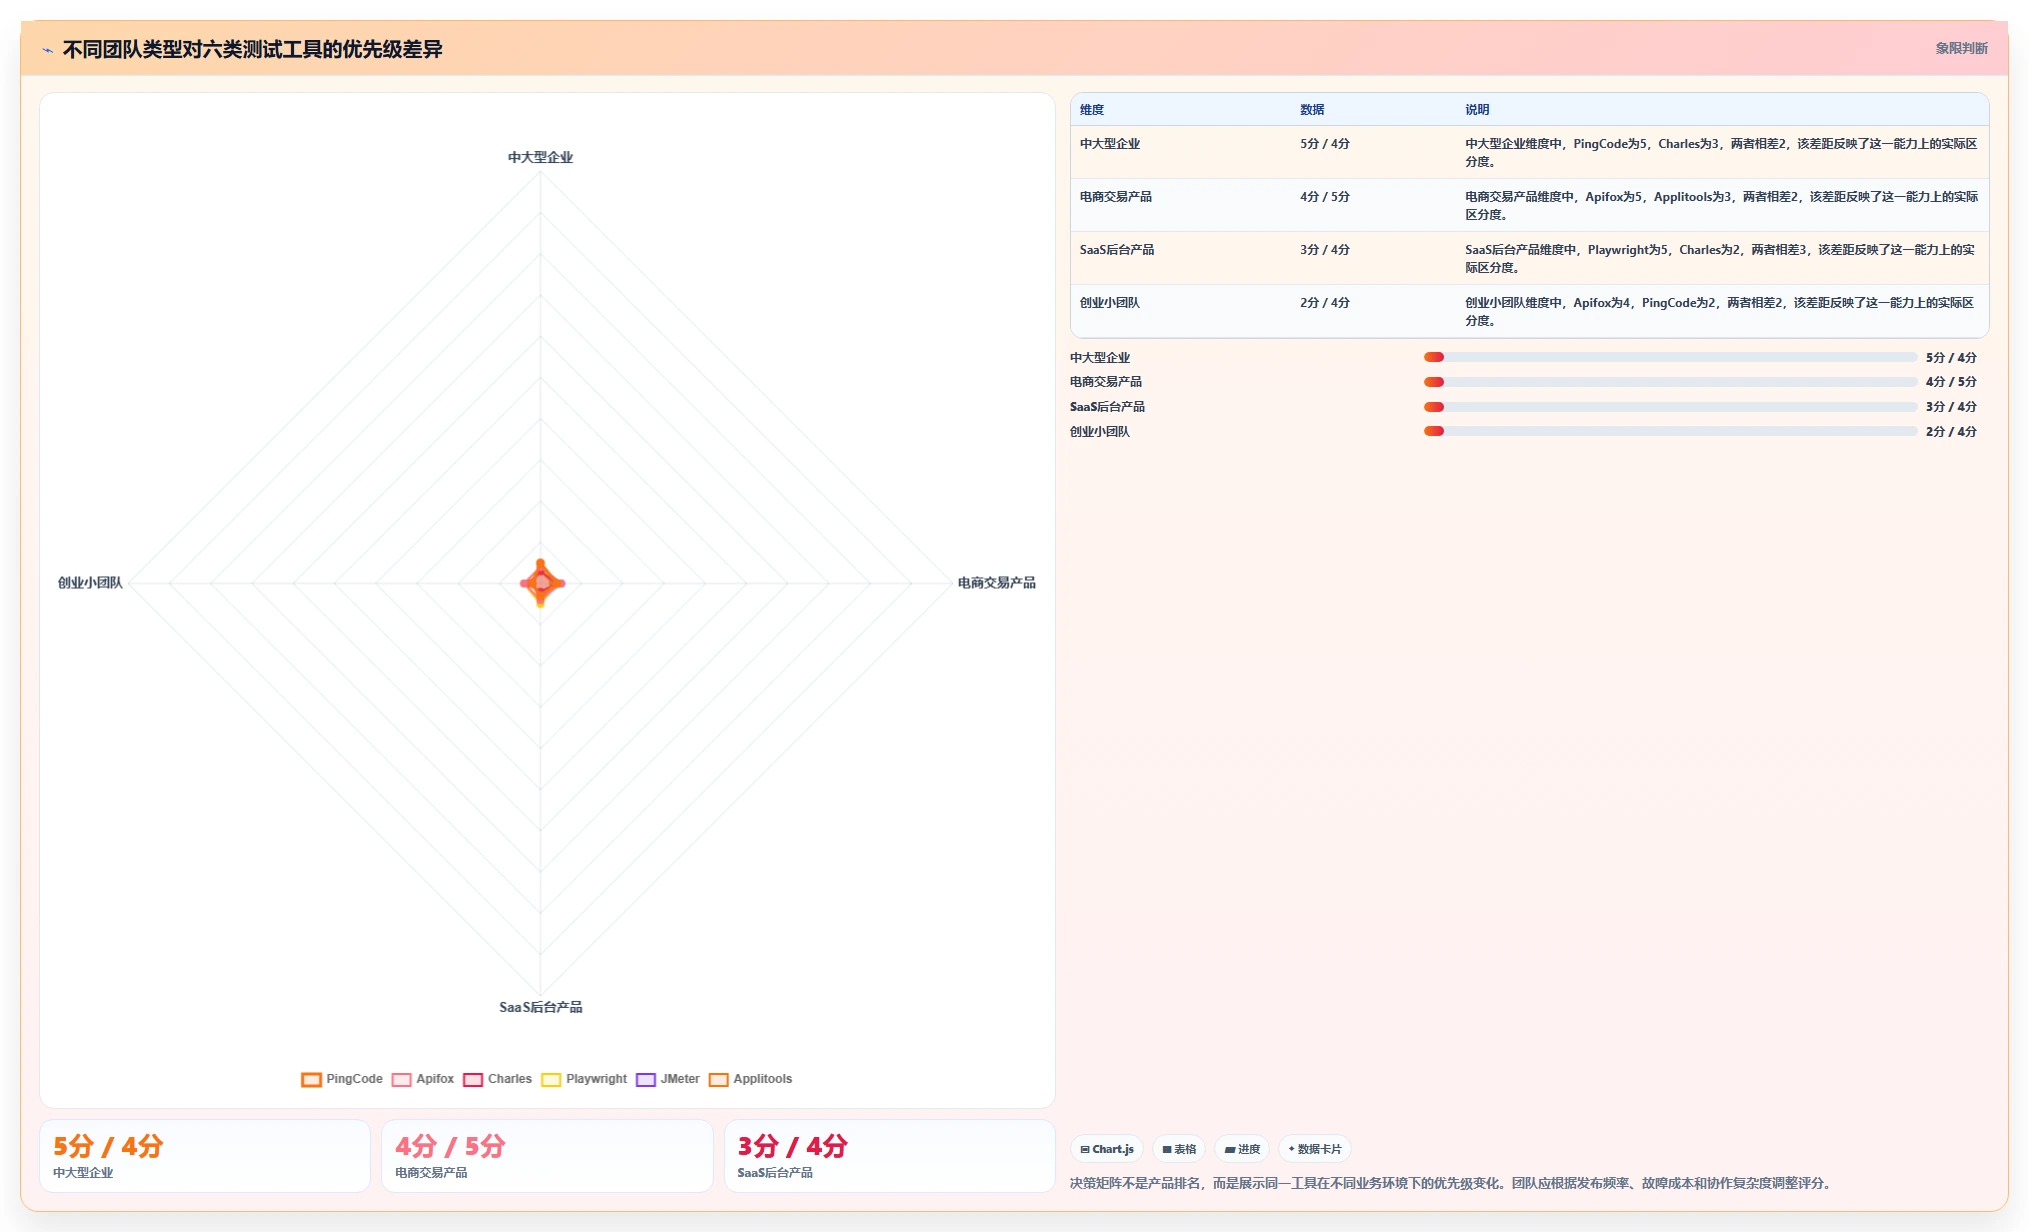Click the SaaS后台产品 radar axis label
Screen dimensions: 2029x1232
pos(540,1007)
